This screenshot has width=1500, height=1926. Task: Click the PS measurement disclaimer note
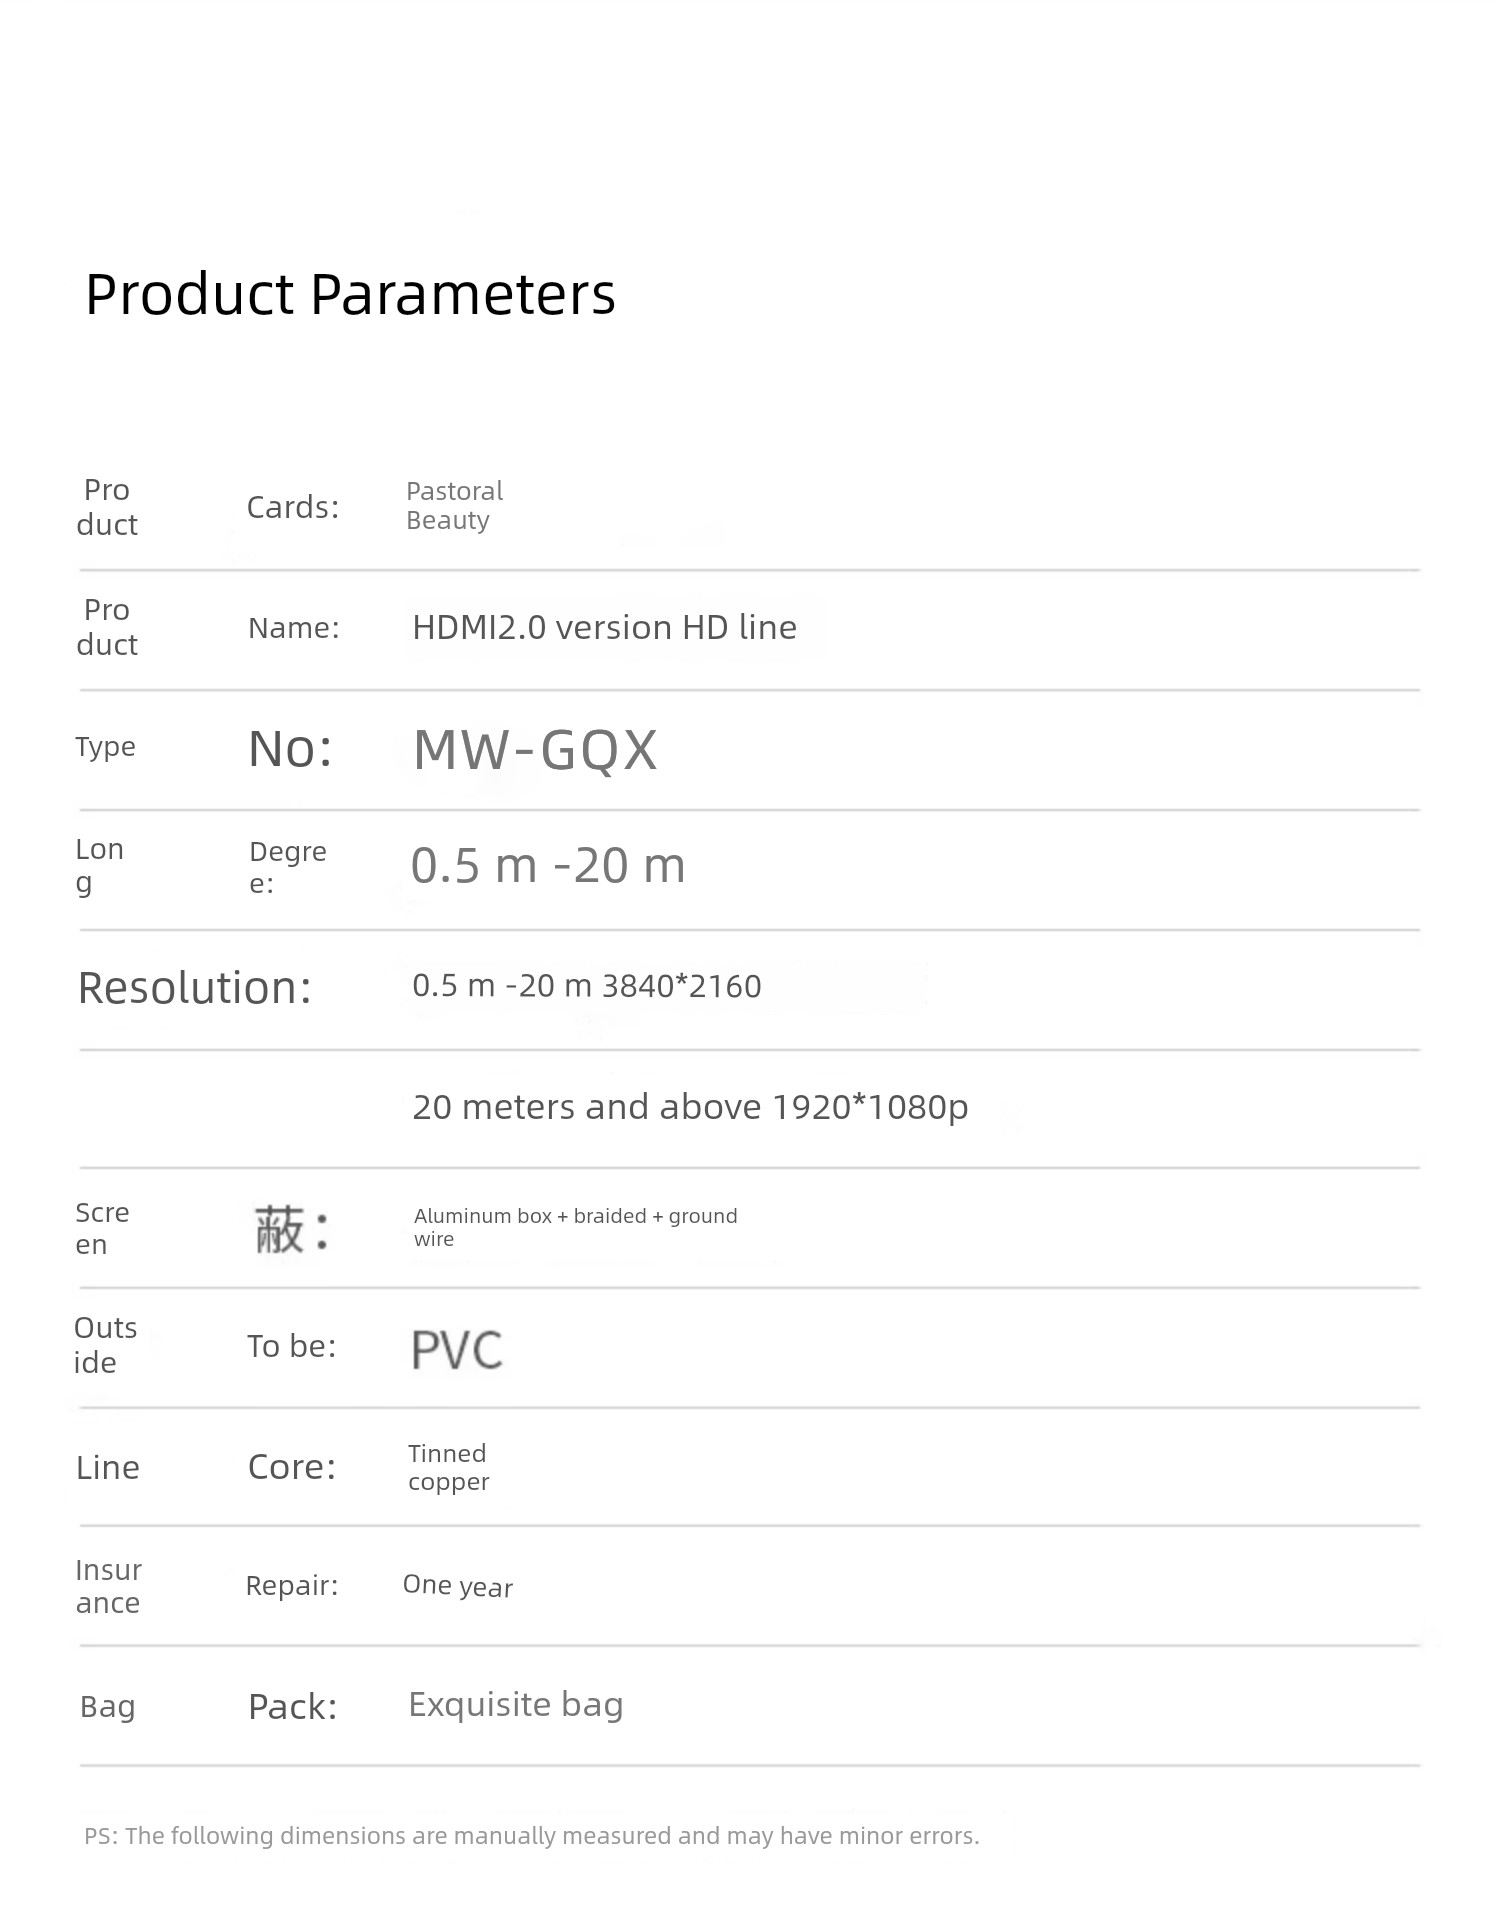tap(532, 1836)
